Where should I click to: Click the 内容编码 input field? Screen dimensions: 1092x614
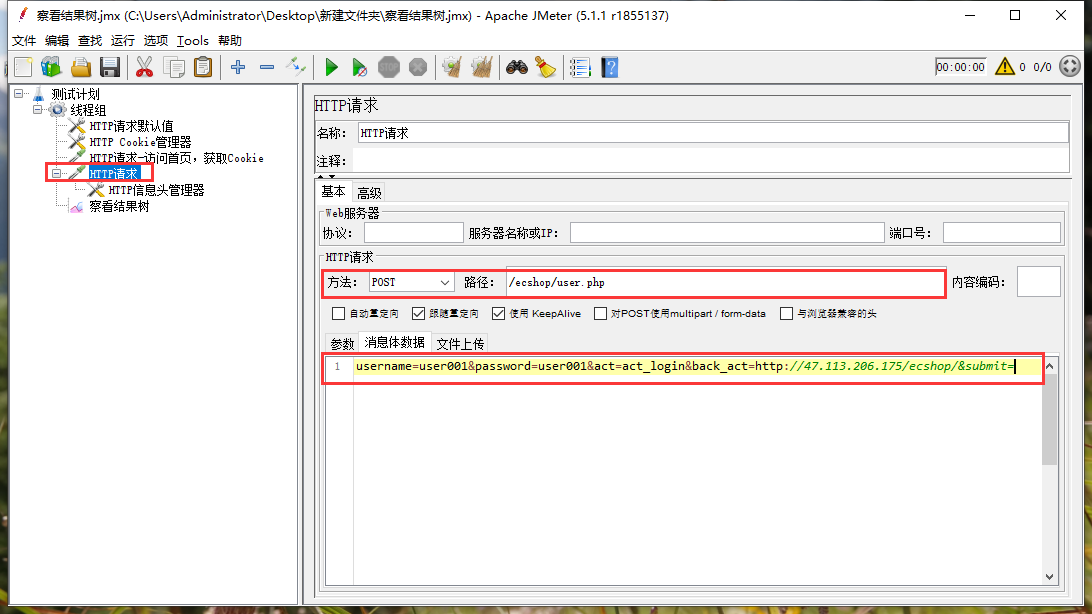pyautogui.click(x=1038, y=282)
